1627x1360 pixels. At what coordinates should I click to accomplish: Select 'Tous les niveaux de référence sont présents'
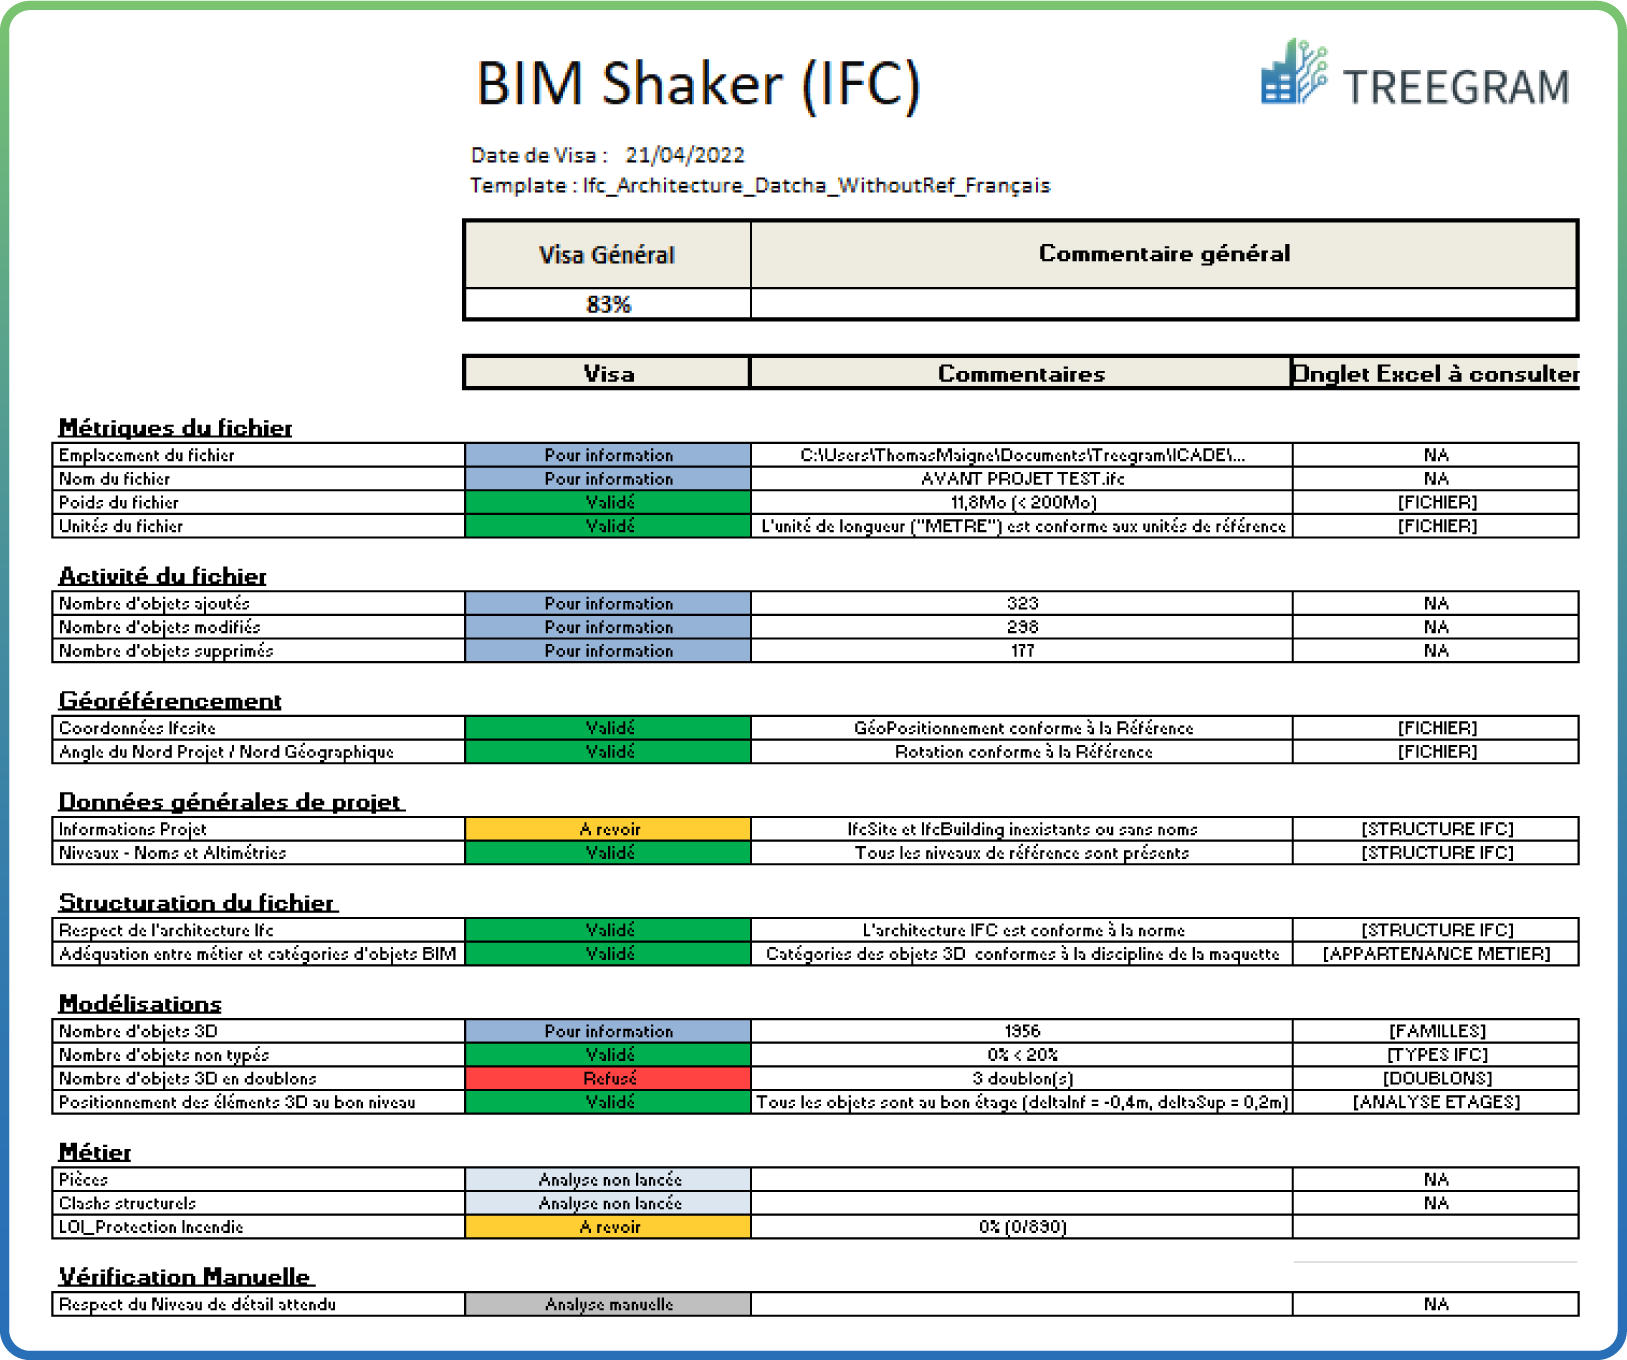coord(1021,853)
